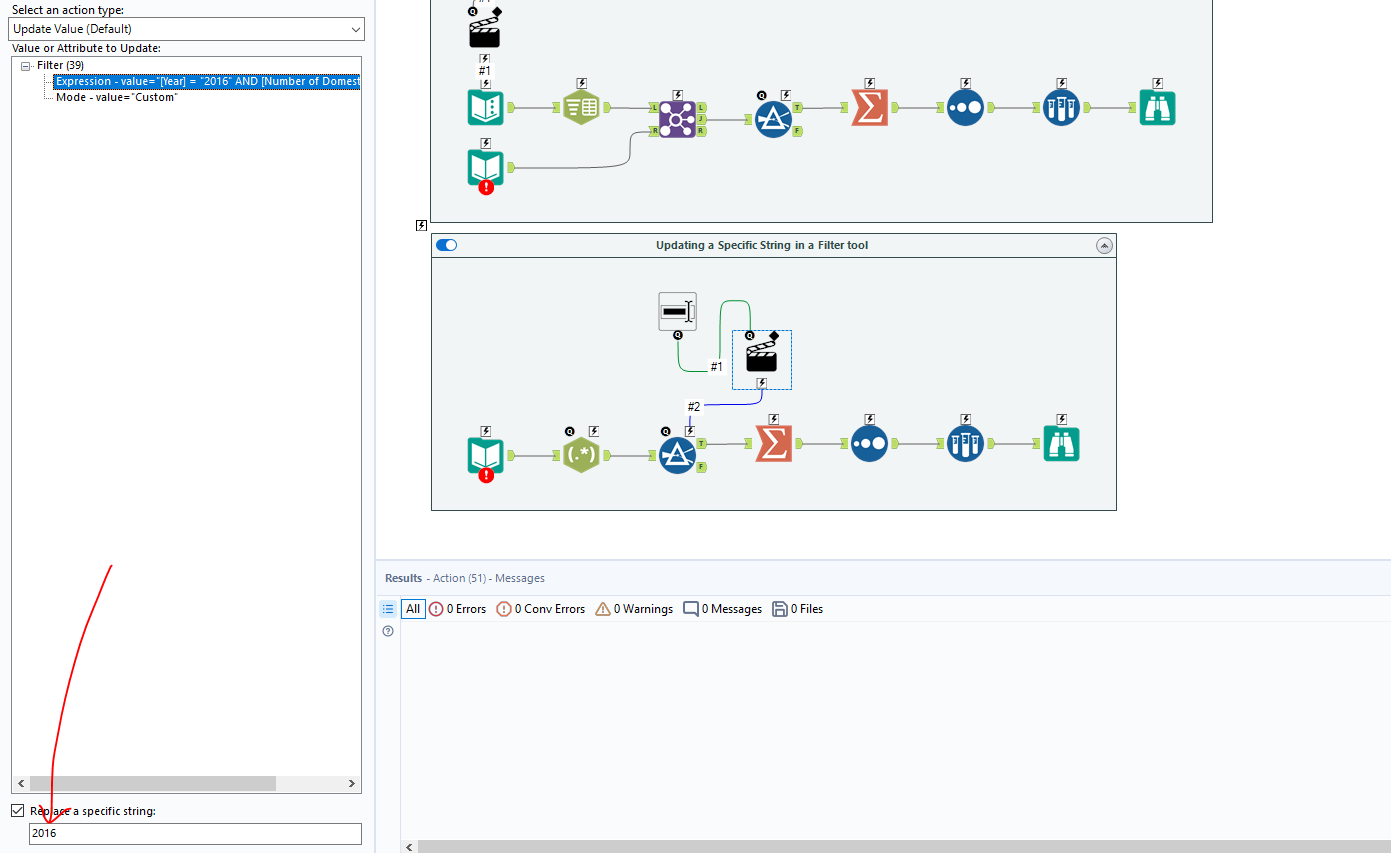
Task: Open the RegEx tool in the lower workflow
Action: point(581,455)
